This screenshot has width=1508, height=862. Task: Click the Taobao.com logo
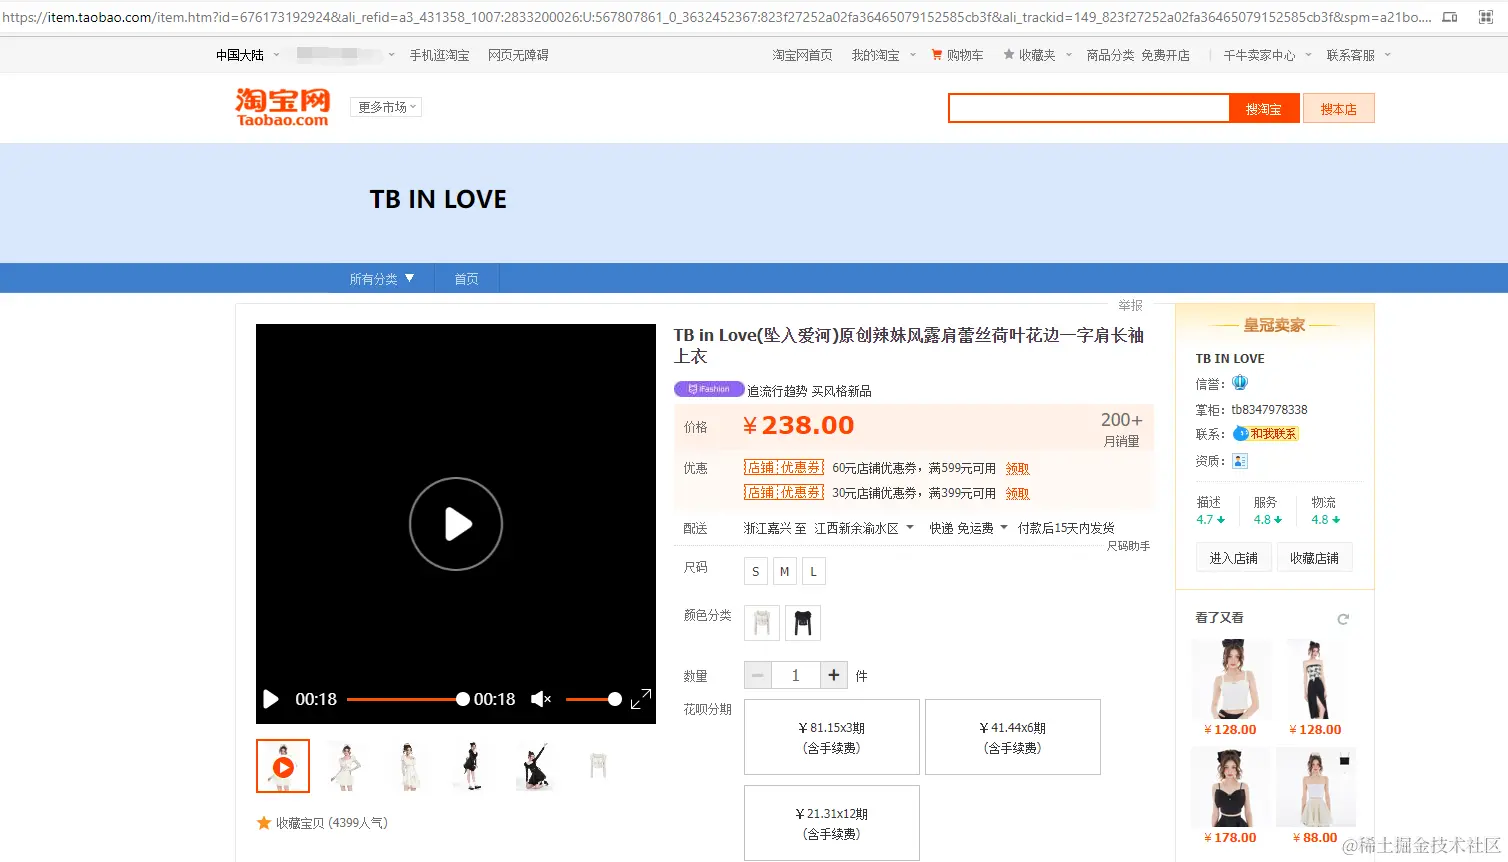[282, 107]
